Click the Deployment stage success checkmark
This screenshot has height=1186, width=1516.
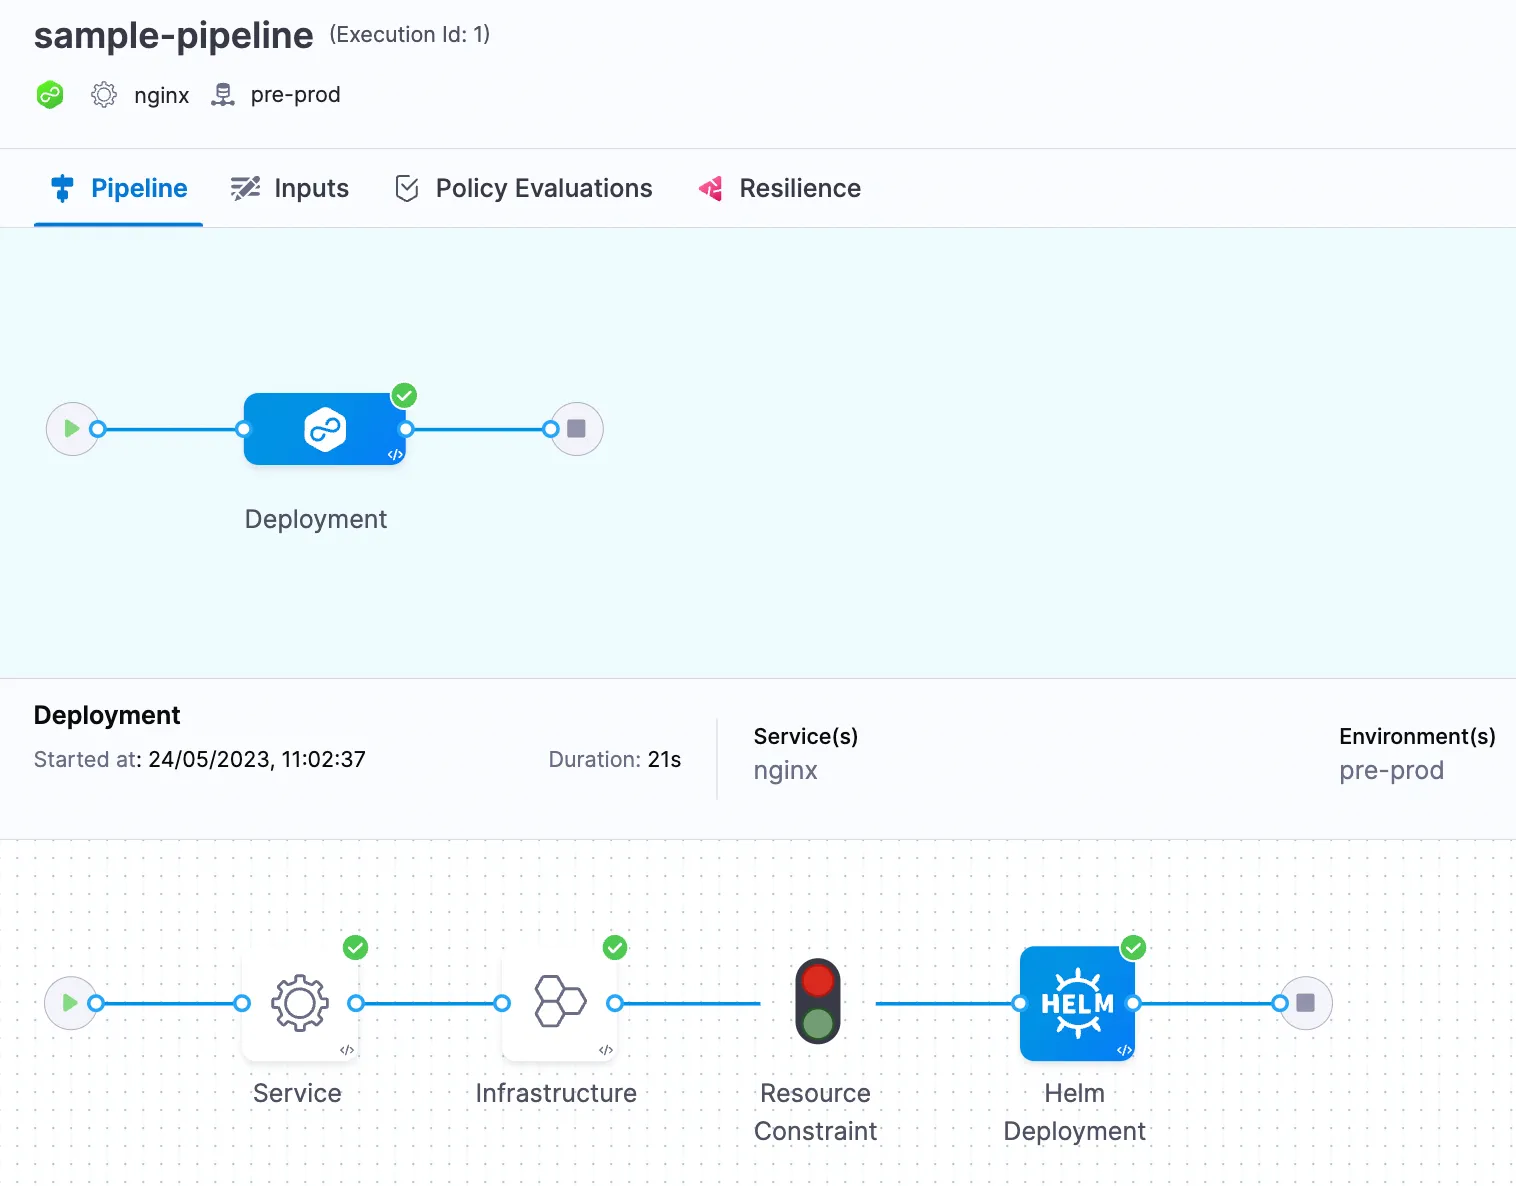pyautogui.click(x=404, y=396)
